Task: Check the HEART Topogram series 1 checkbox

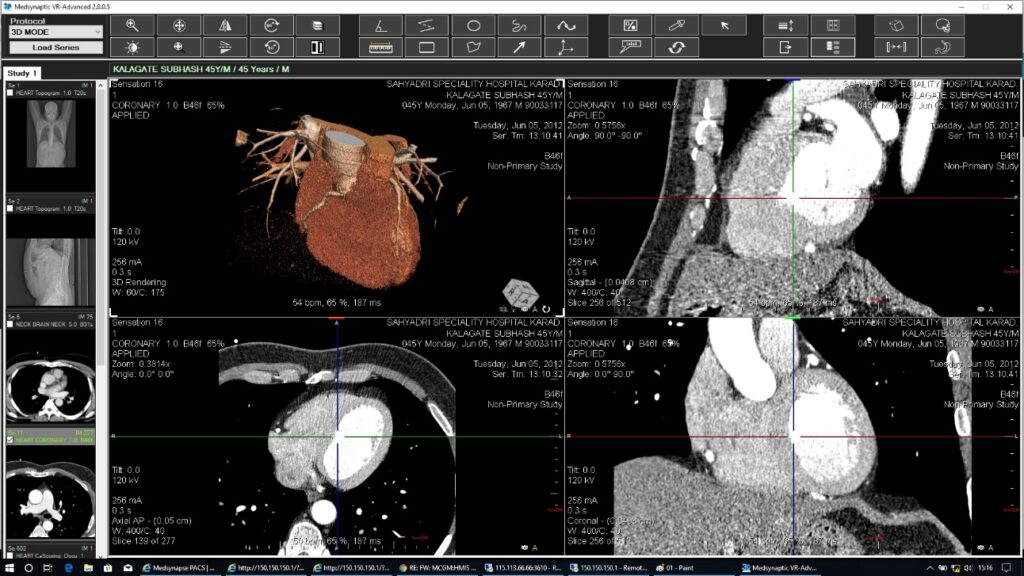Action: (x=11, y=93)
